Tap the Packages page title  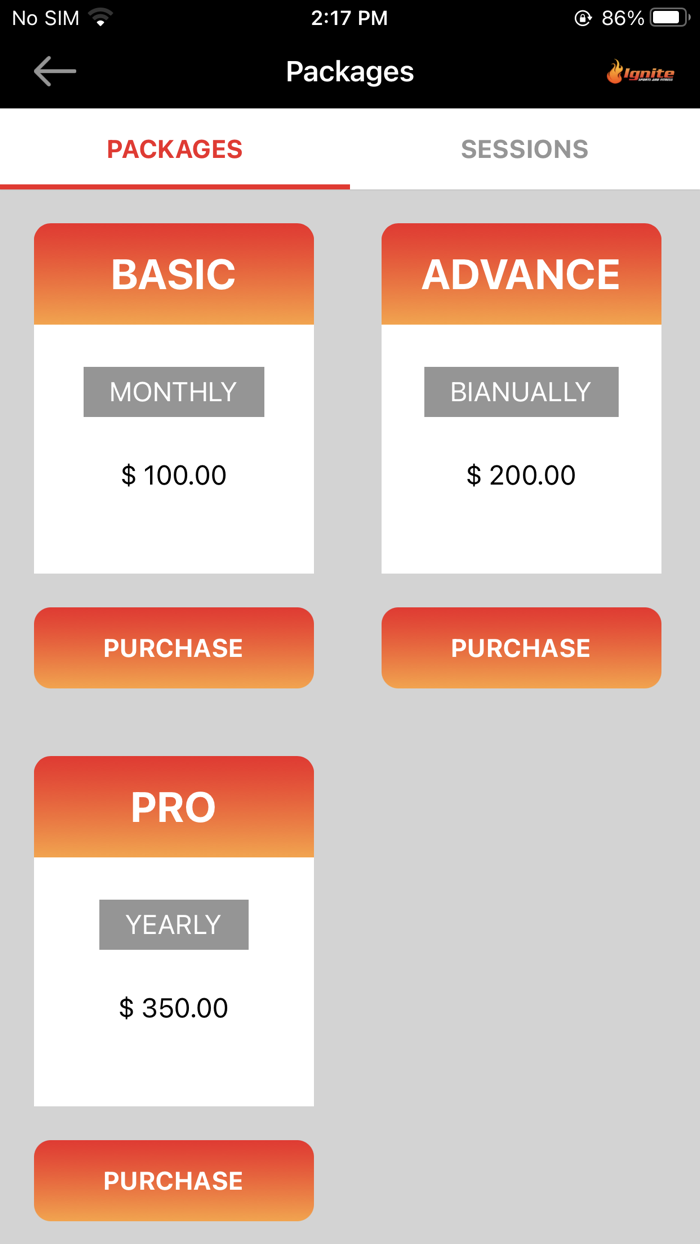[x=350, y=72]
